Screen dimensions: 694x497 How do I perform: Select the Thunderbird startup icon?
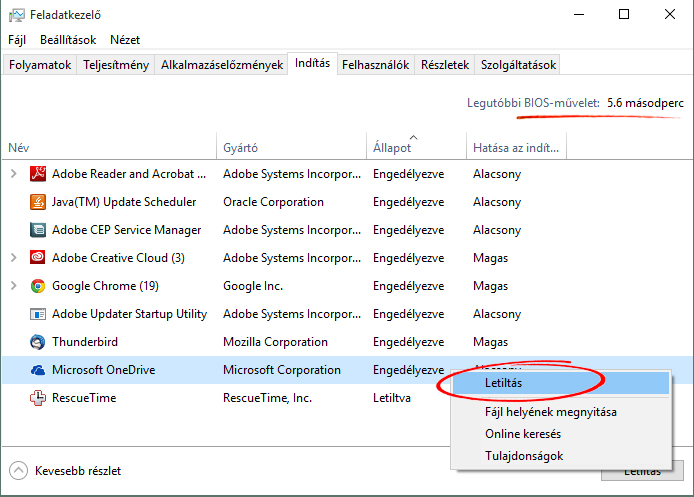coord(38,342)
